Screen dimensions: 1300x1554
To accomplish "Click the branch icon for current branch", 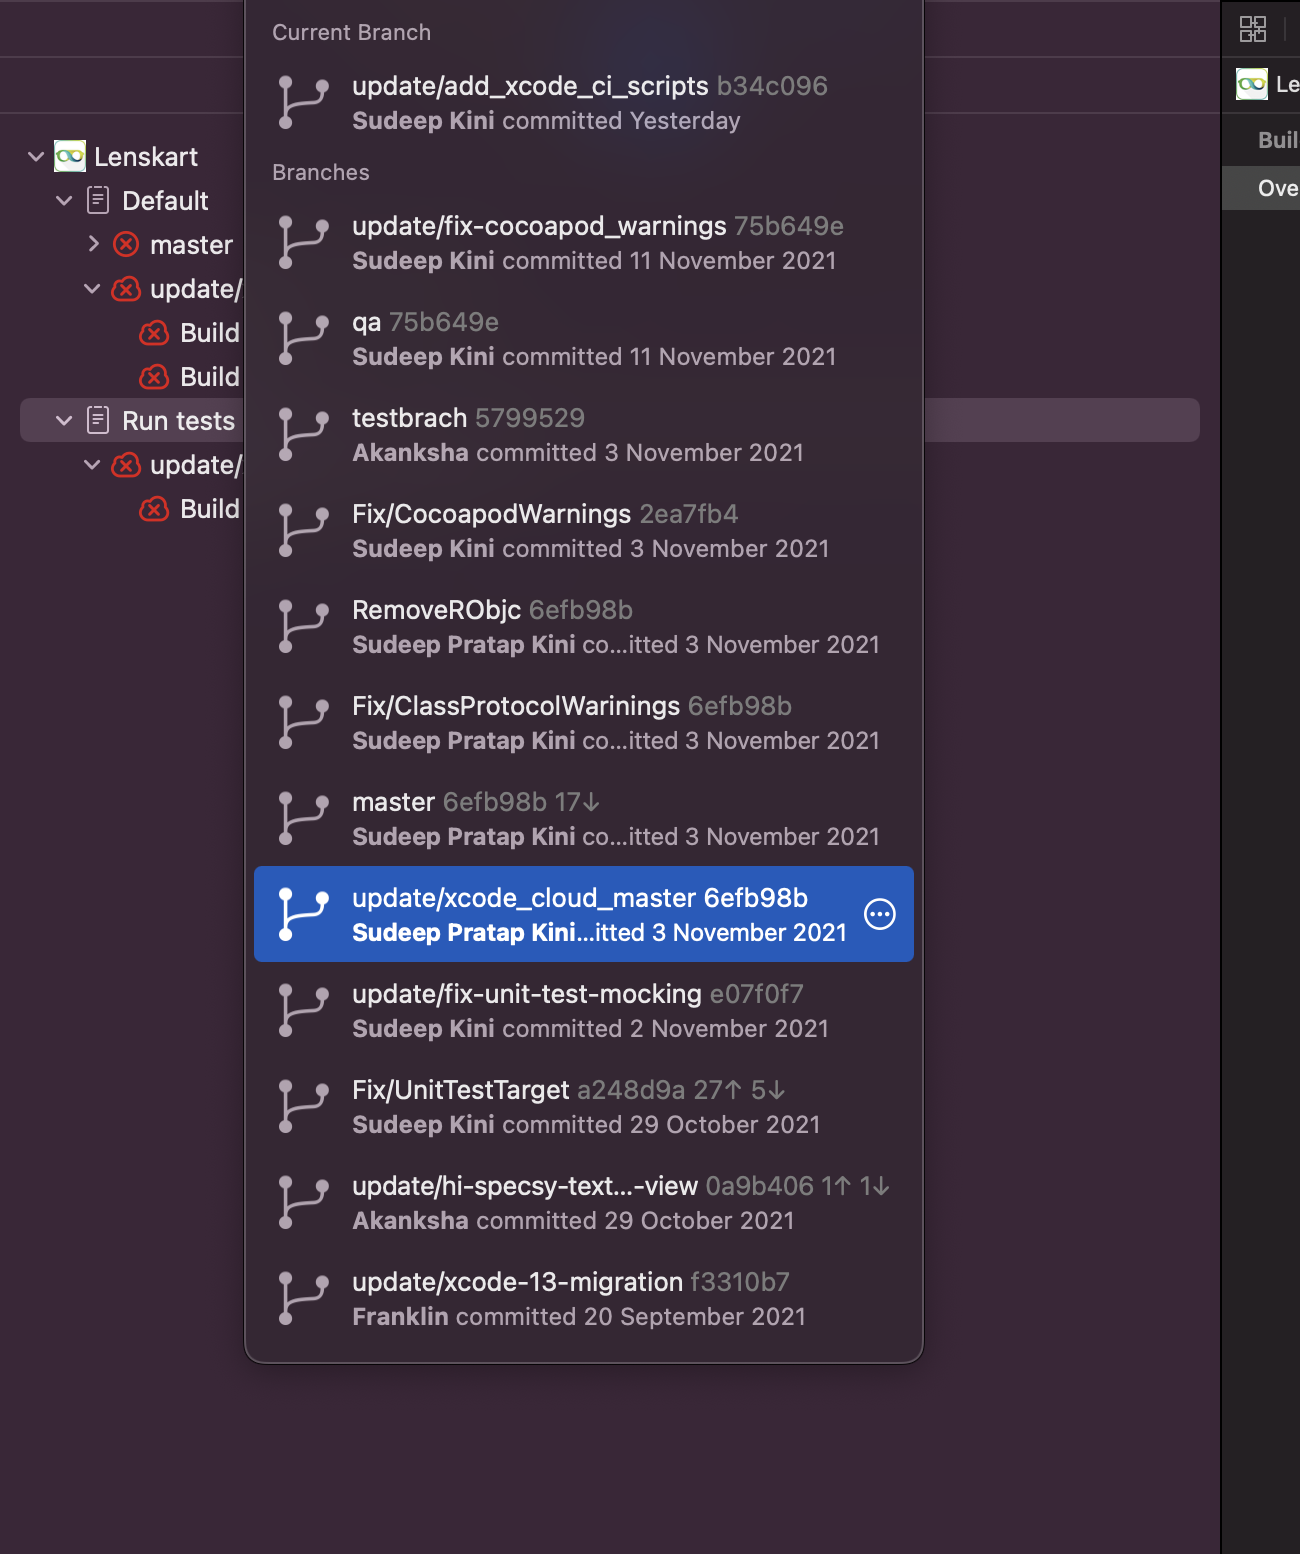I will coord(303,103).
